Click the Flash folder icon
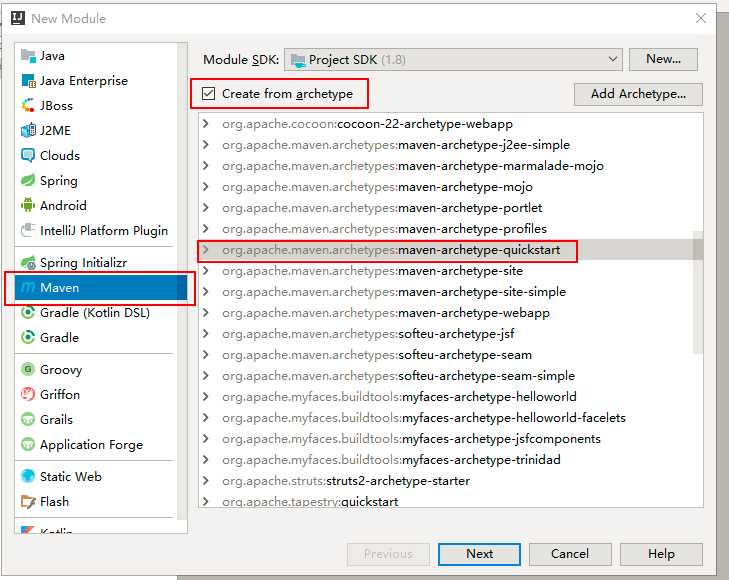 pos(28,501)
